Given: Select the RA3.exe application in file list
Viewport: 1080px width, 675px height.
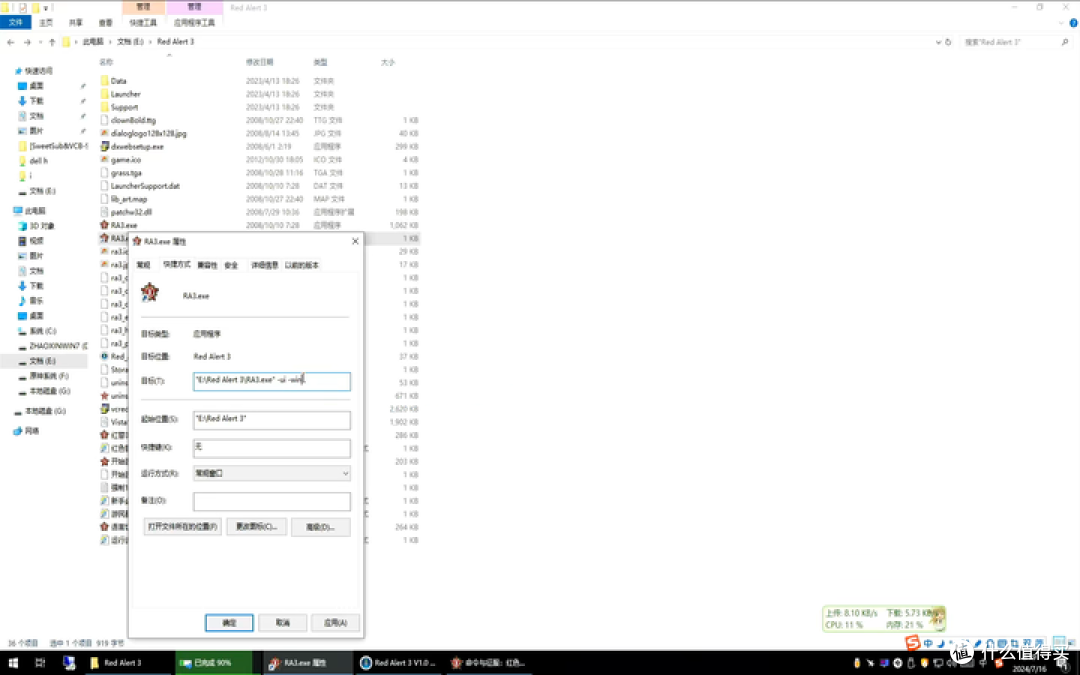Looking at the screenshot, I should click(123, 225).
